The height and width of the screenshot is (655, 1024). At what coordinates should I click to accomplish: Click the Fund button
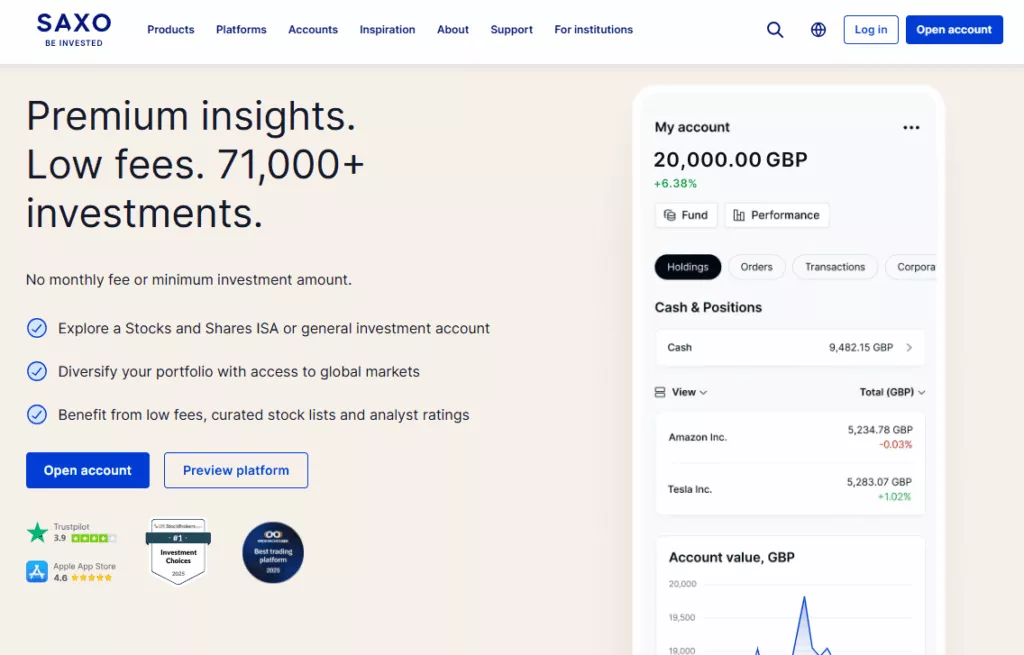pyautogui.click(x=686, y=215)
